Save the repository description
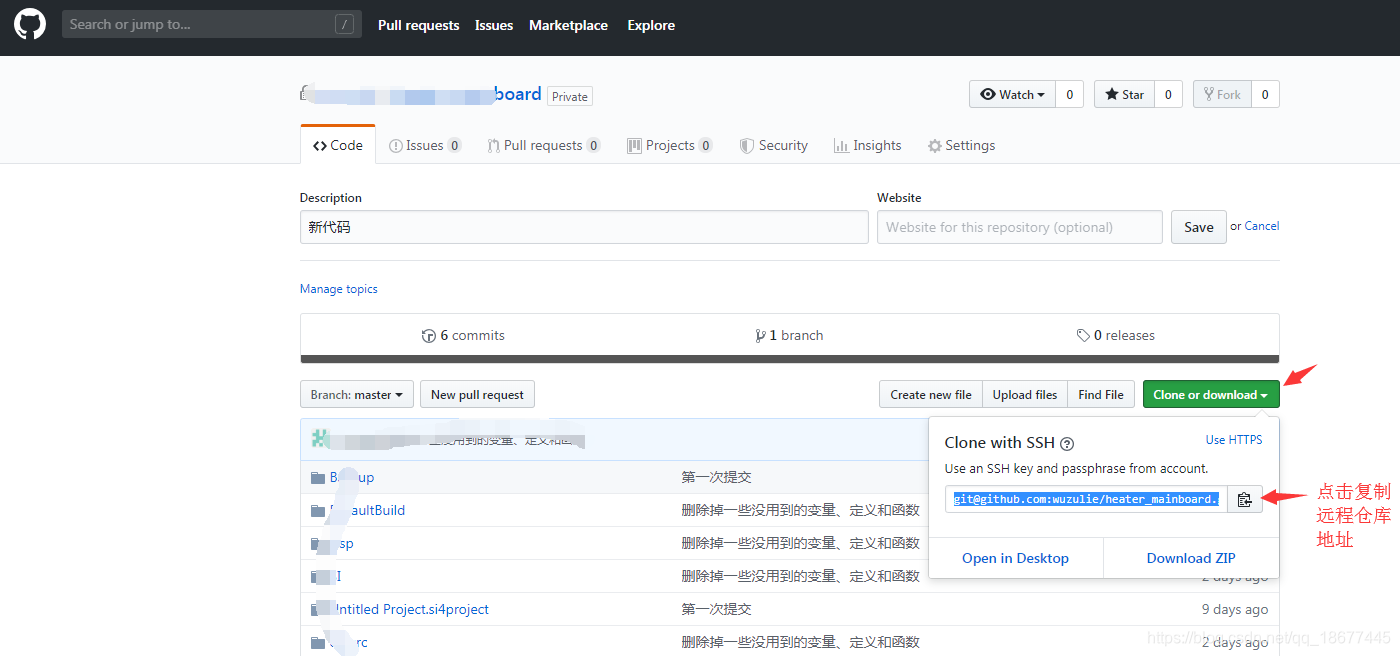 (x=1199, y=227)
